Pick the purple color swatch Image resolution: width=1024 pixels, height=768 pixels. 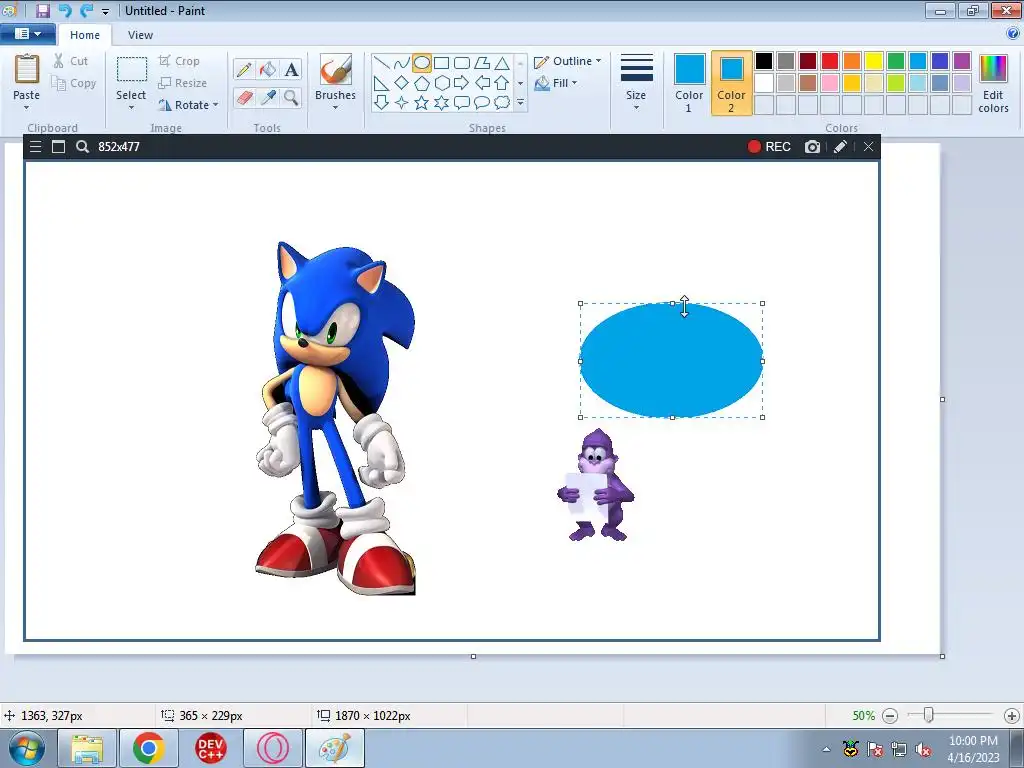tap(962, 61)
